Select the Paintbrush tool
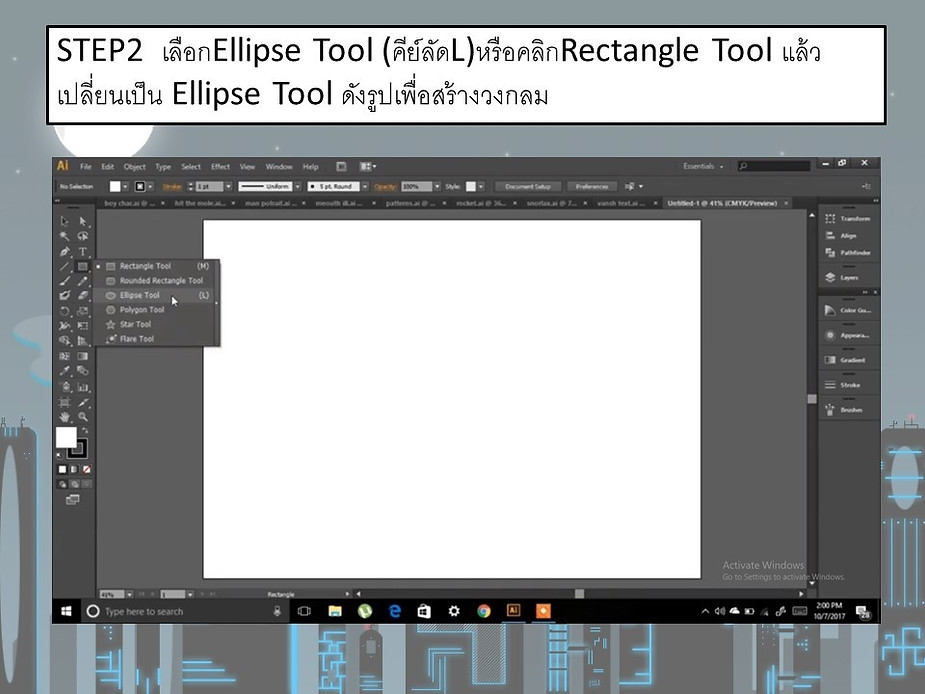Viewport: 925px width, 694px height. (64, 281)
